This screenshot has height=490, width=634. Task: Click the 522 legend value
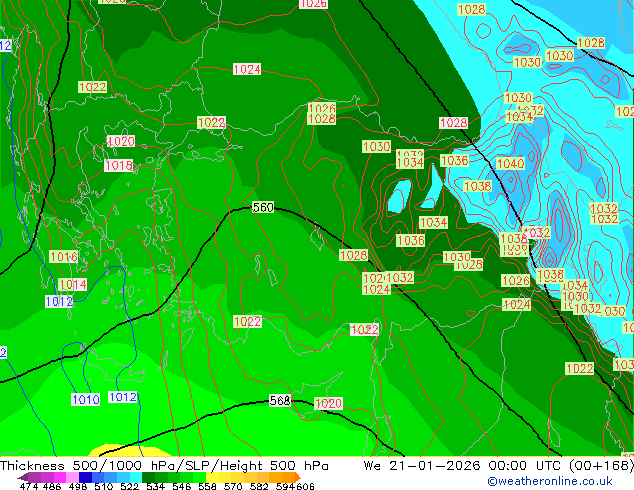[129, 486]
